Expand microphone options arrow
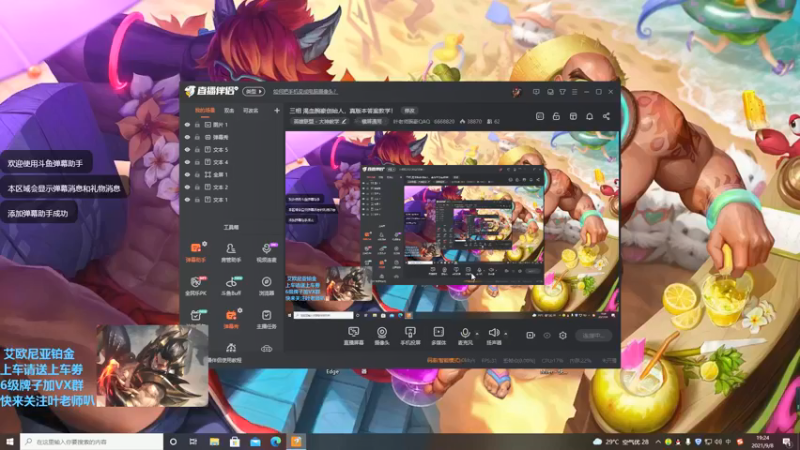 point(477,334)
